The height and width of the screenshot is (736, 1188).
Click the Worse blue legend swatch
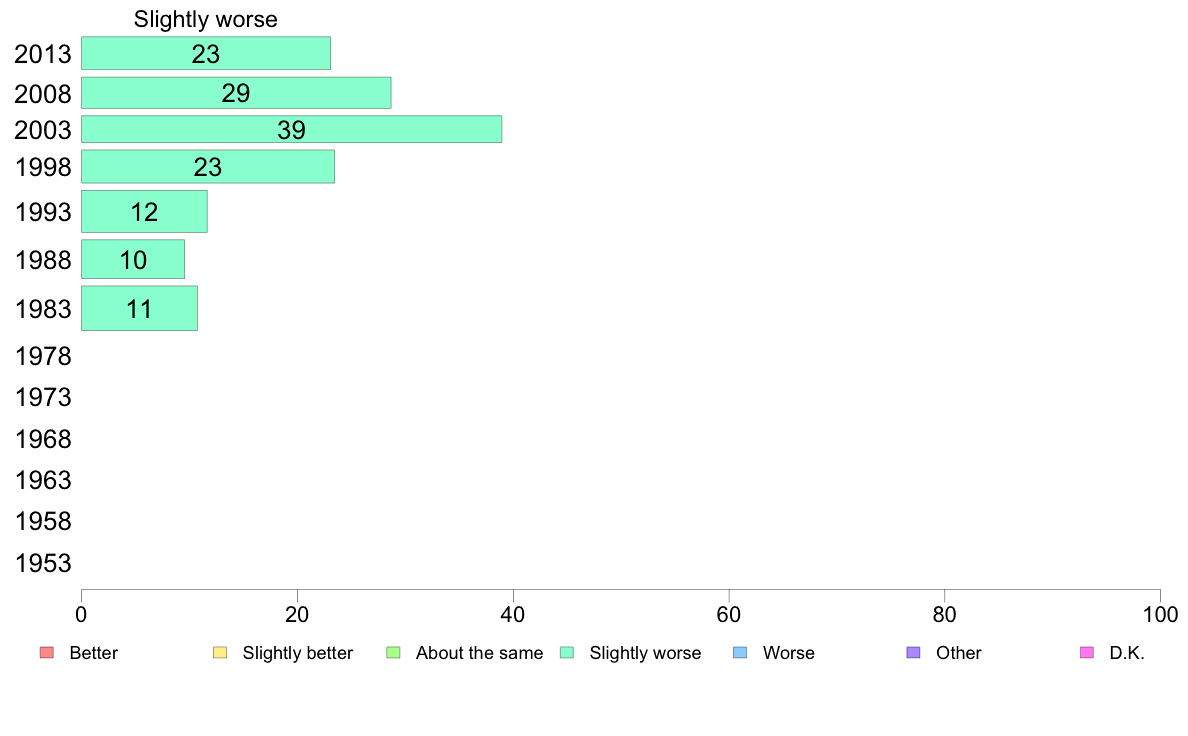coord(740,653)
